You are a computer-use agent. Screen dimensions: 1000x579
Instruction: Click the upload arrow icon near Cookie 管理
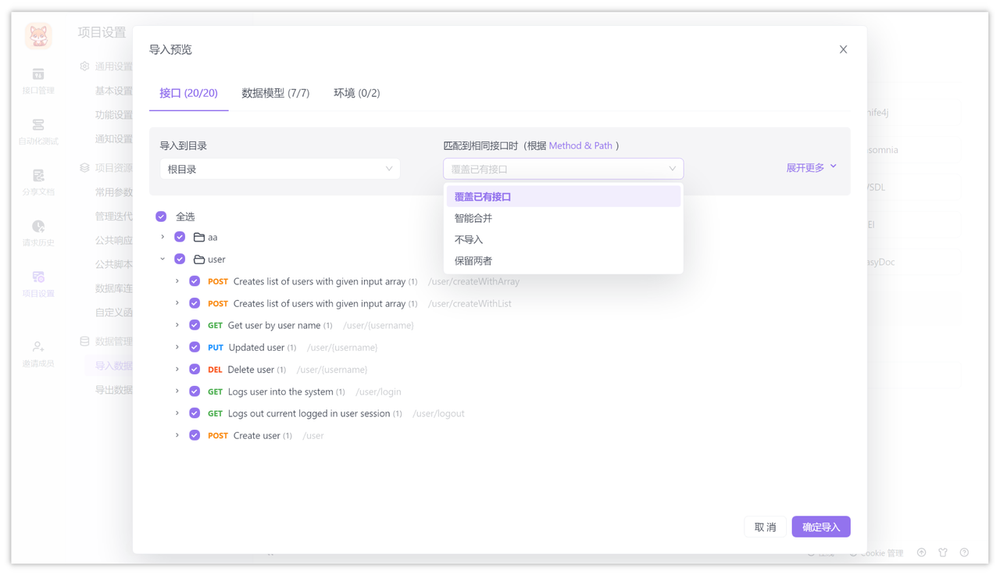(x=921, y=552)
